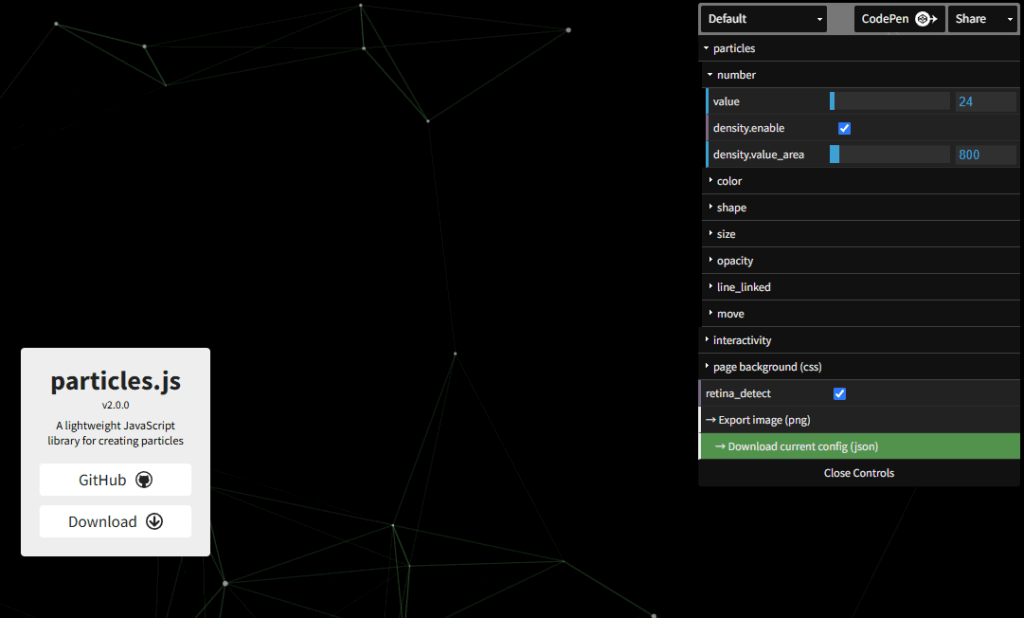
Task: Open the Default preset dropdown
Action: pos(763,19)
